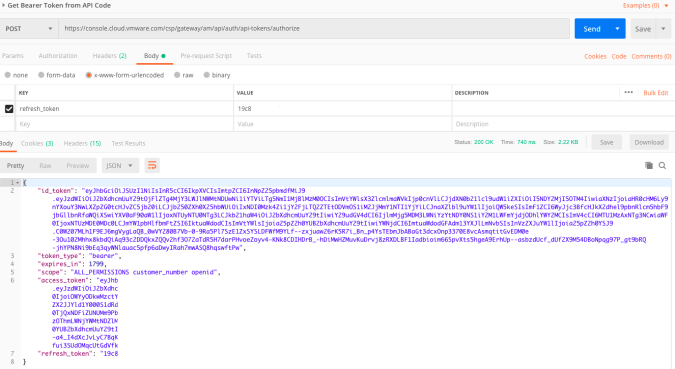675x369 pixels.
Task: Open the Send button dropdown arrow
Action: 617,29
